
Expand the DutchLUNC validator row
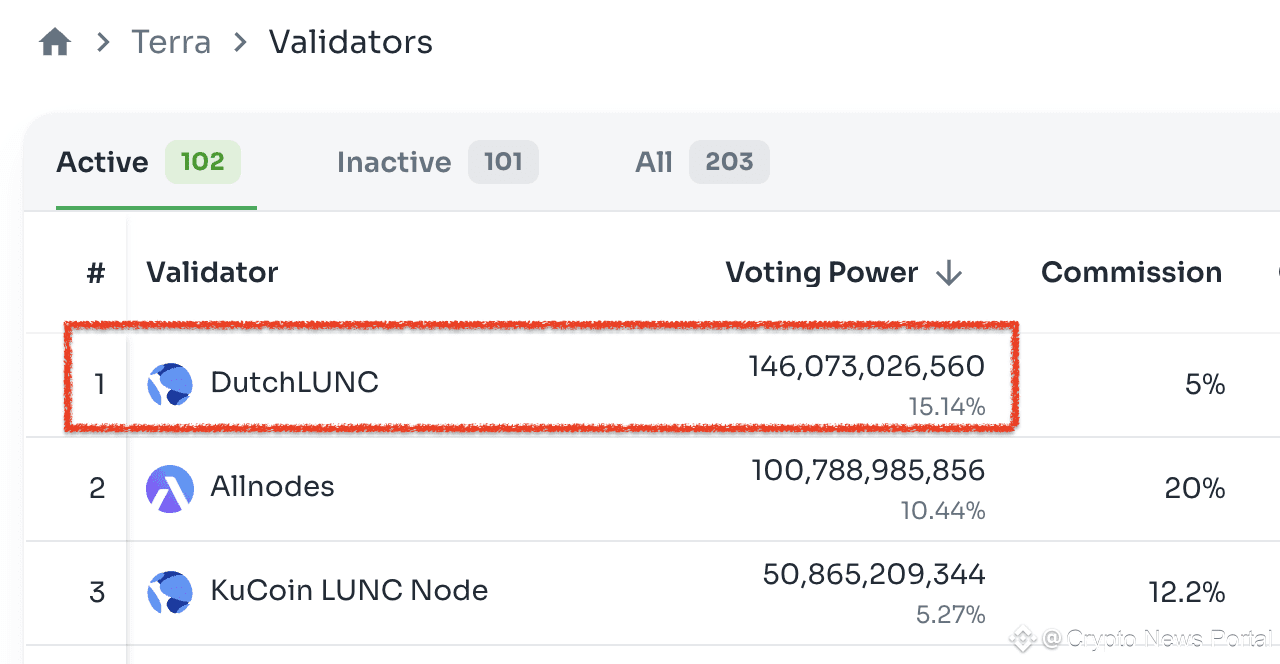coord(540,384)
